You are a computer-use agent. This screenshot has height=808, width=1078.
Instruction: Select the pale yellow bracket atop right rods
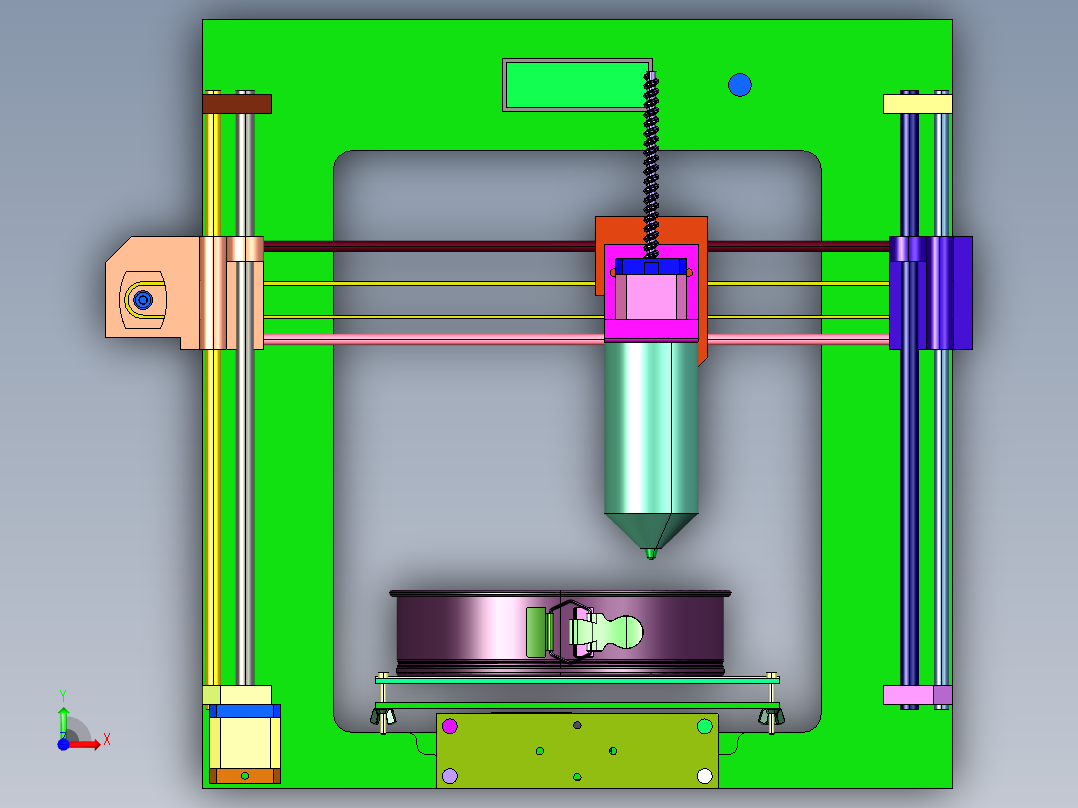[918, 104]
